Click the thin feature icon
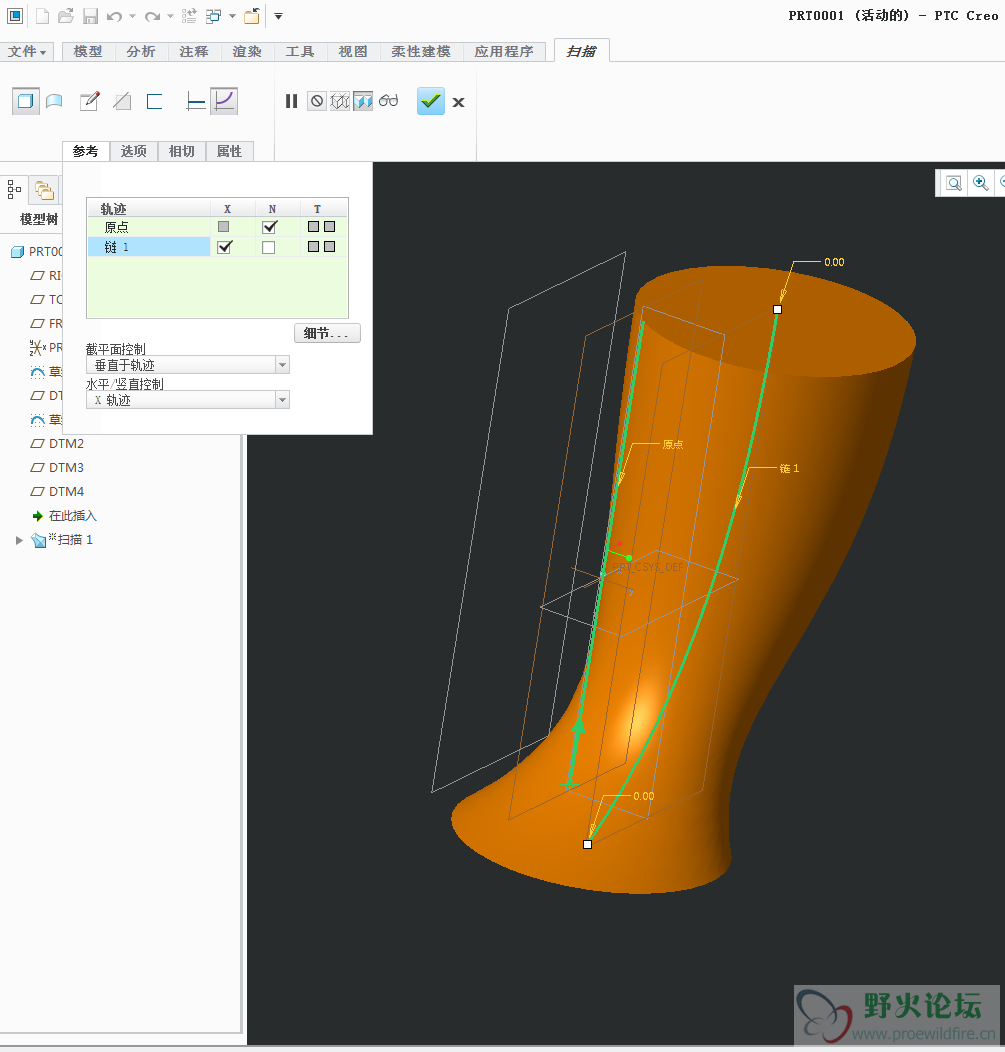 click(155, 101)
